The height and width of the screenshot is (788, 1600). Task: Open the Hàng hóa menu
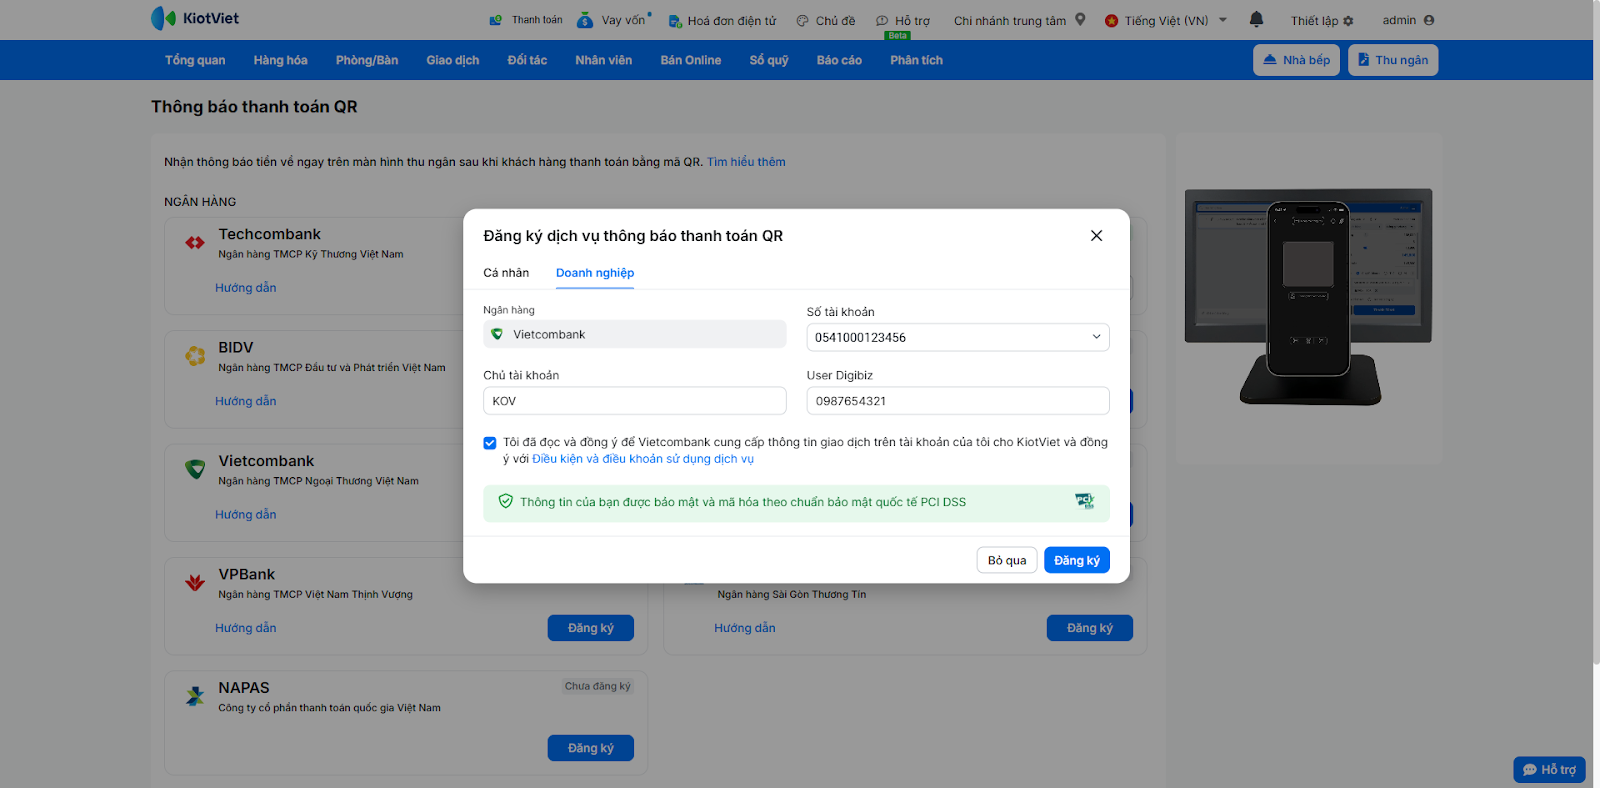point(280,60)
